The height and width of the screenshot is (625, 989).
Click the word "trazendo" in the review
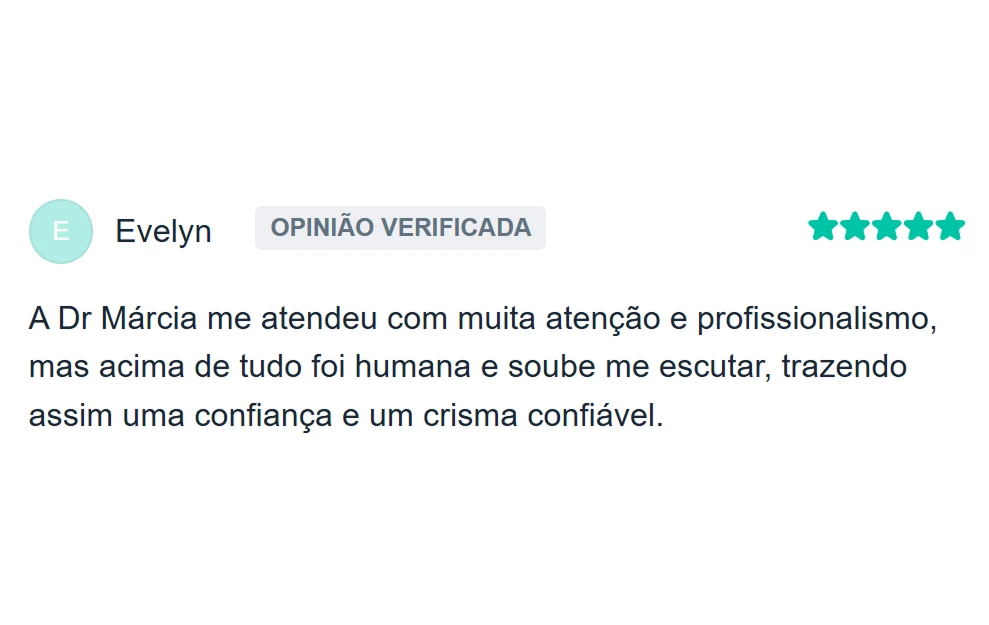tap(844, 367)
